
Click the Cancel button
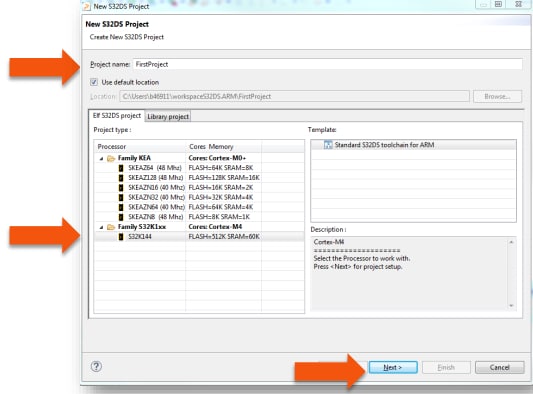click(499, 367)
